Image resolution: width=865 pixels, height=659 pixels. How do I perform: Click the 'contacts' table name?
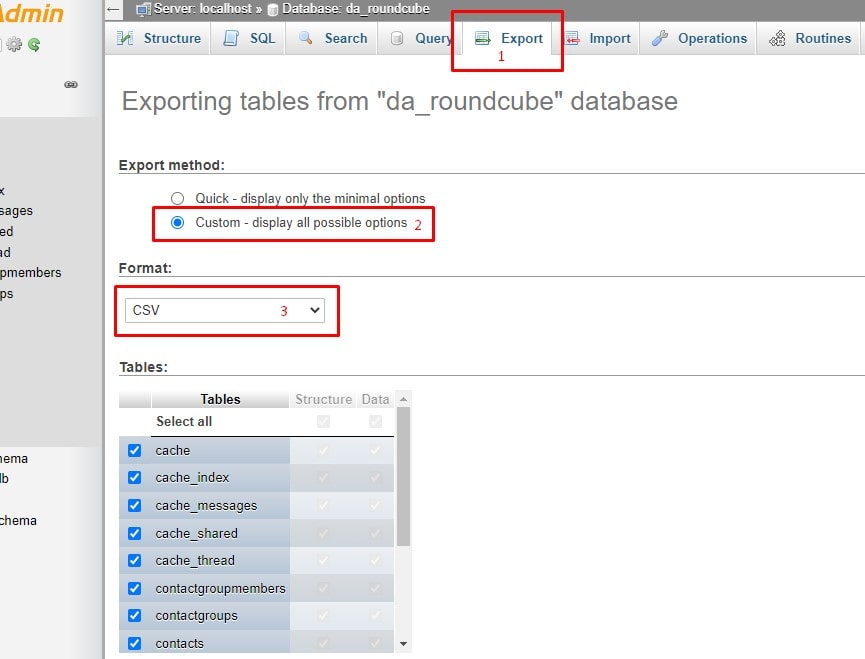point(179,644)
